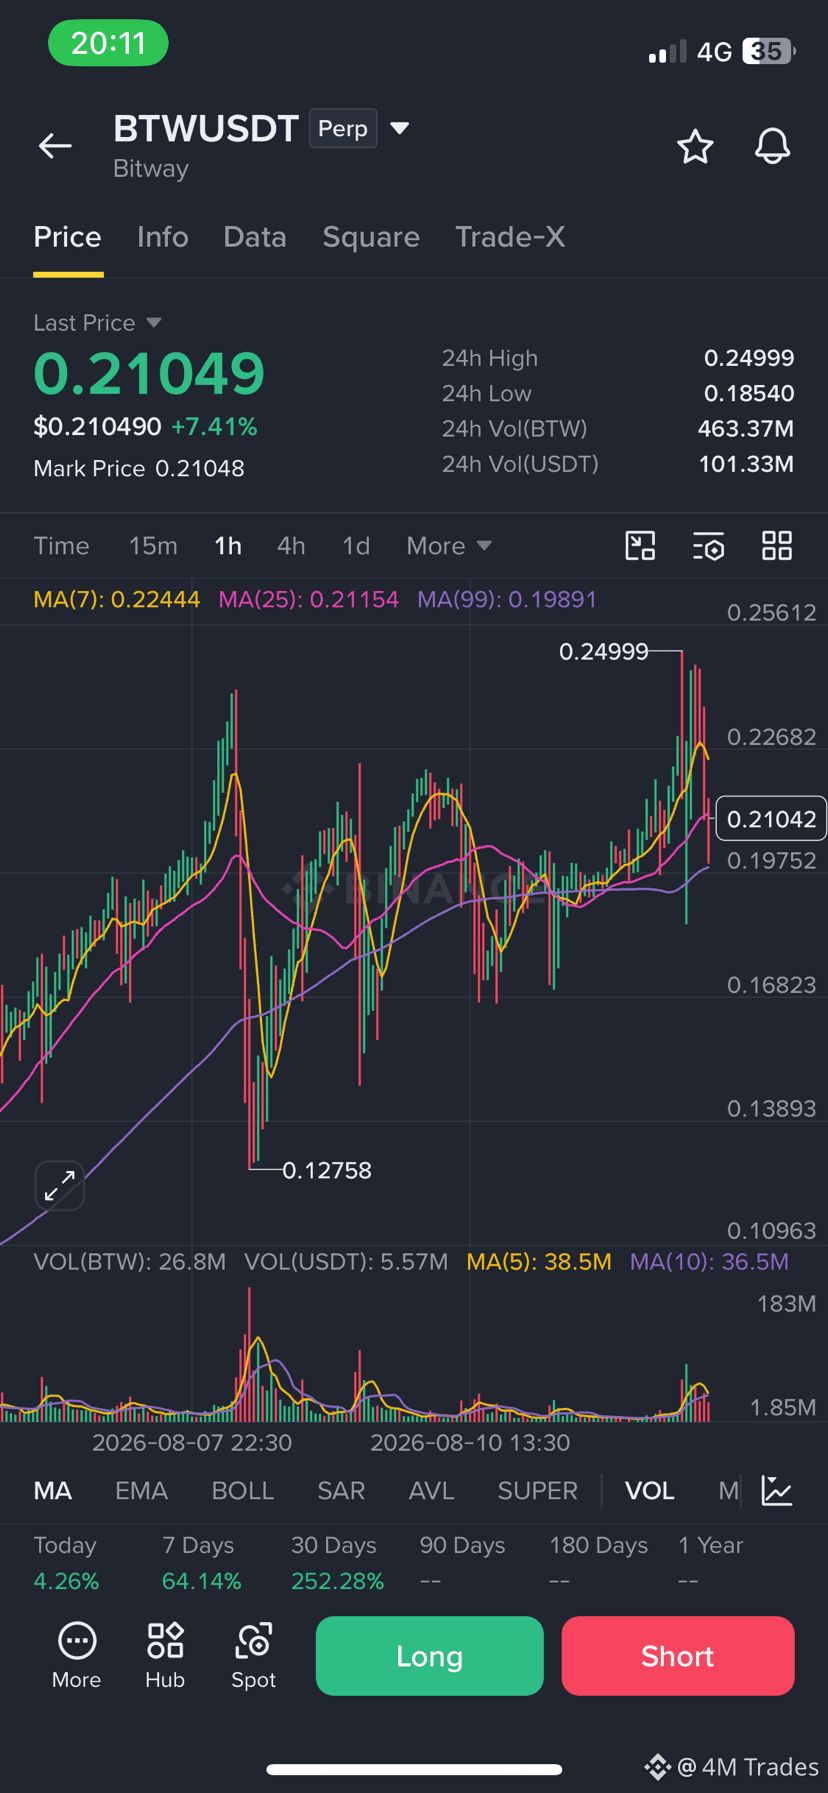Tap the MA(25): 0.21154 legend
This screenshot has width=828, height=1793.
click(308, 599)
